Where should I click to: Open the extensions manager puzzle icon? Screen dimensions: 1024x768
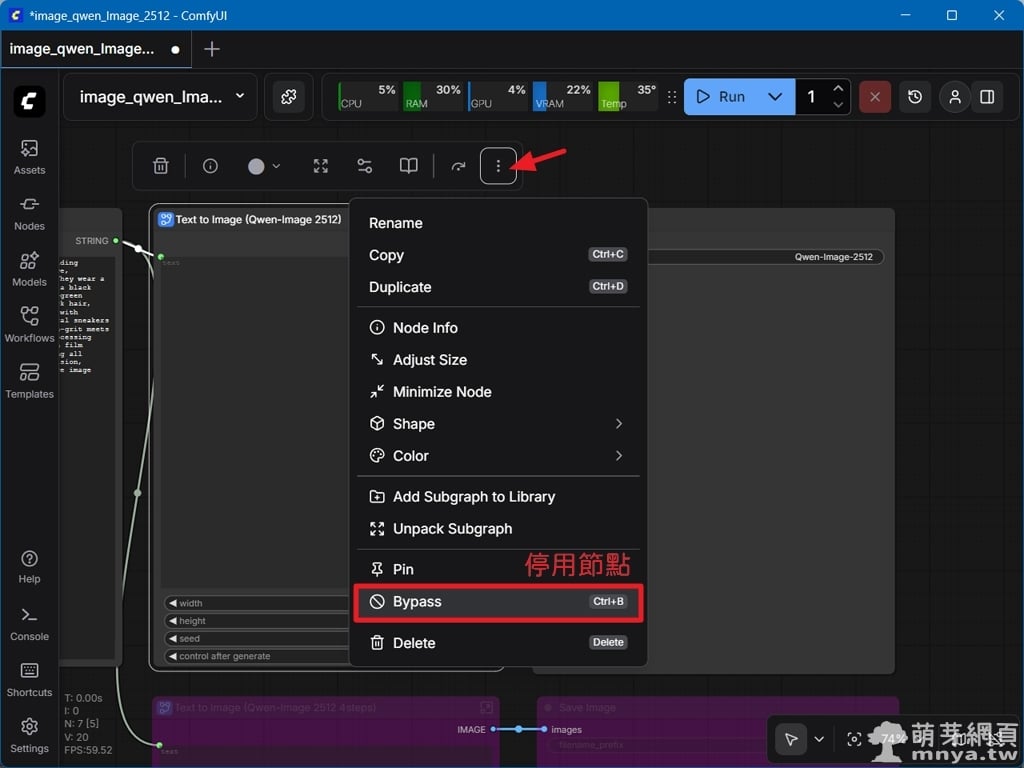coord(288,97)
